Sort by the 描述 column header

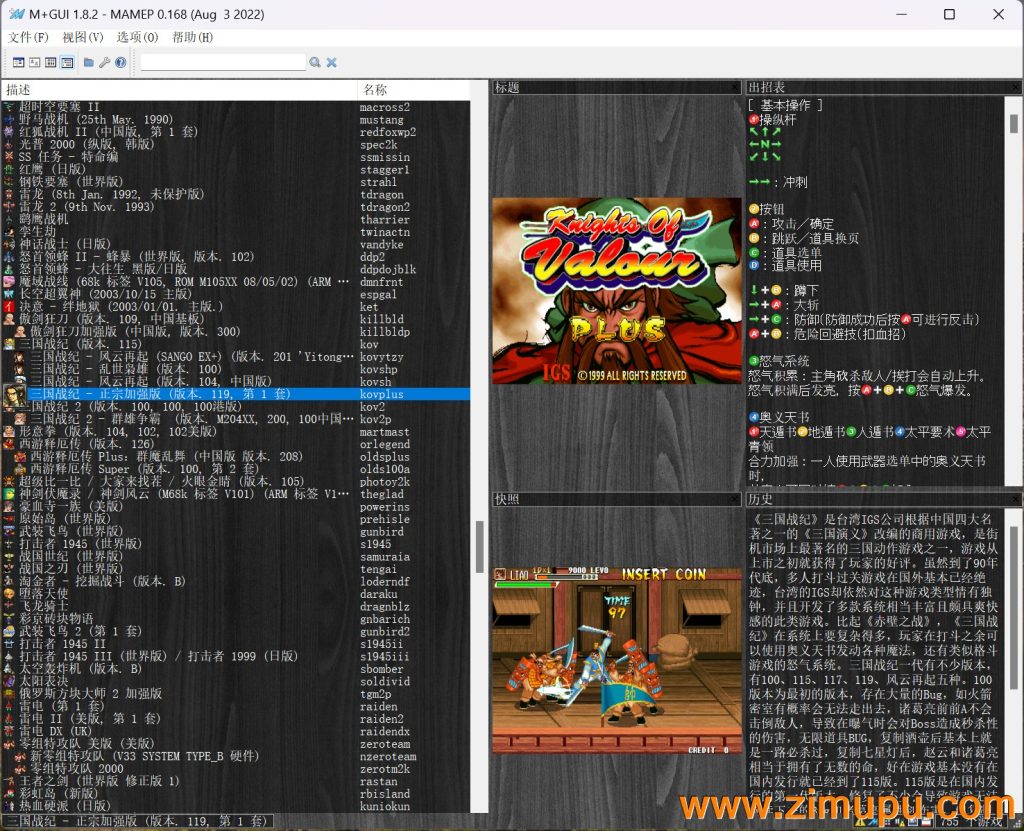pyautogui.click(x=180, y=90)
